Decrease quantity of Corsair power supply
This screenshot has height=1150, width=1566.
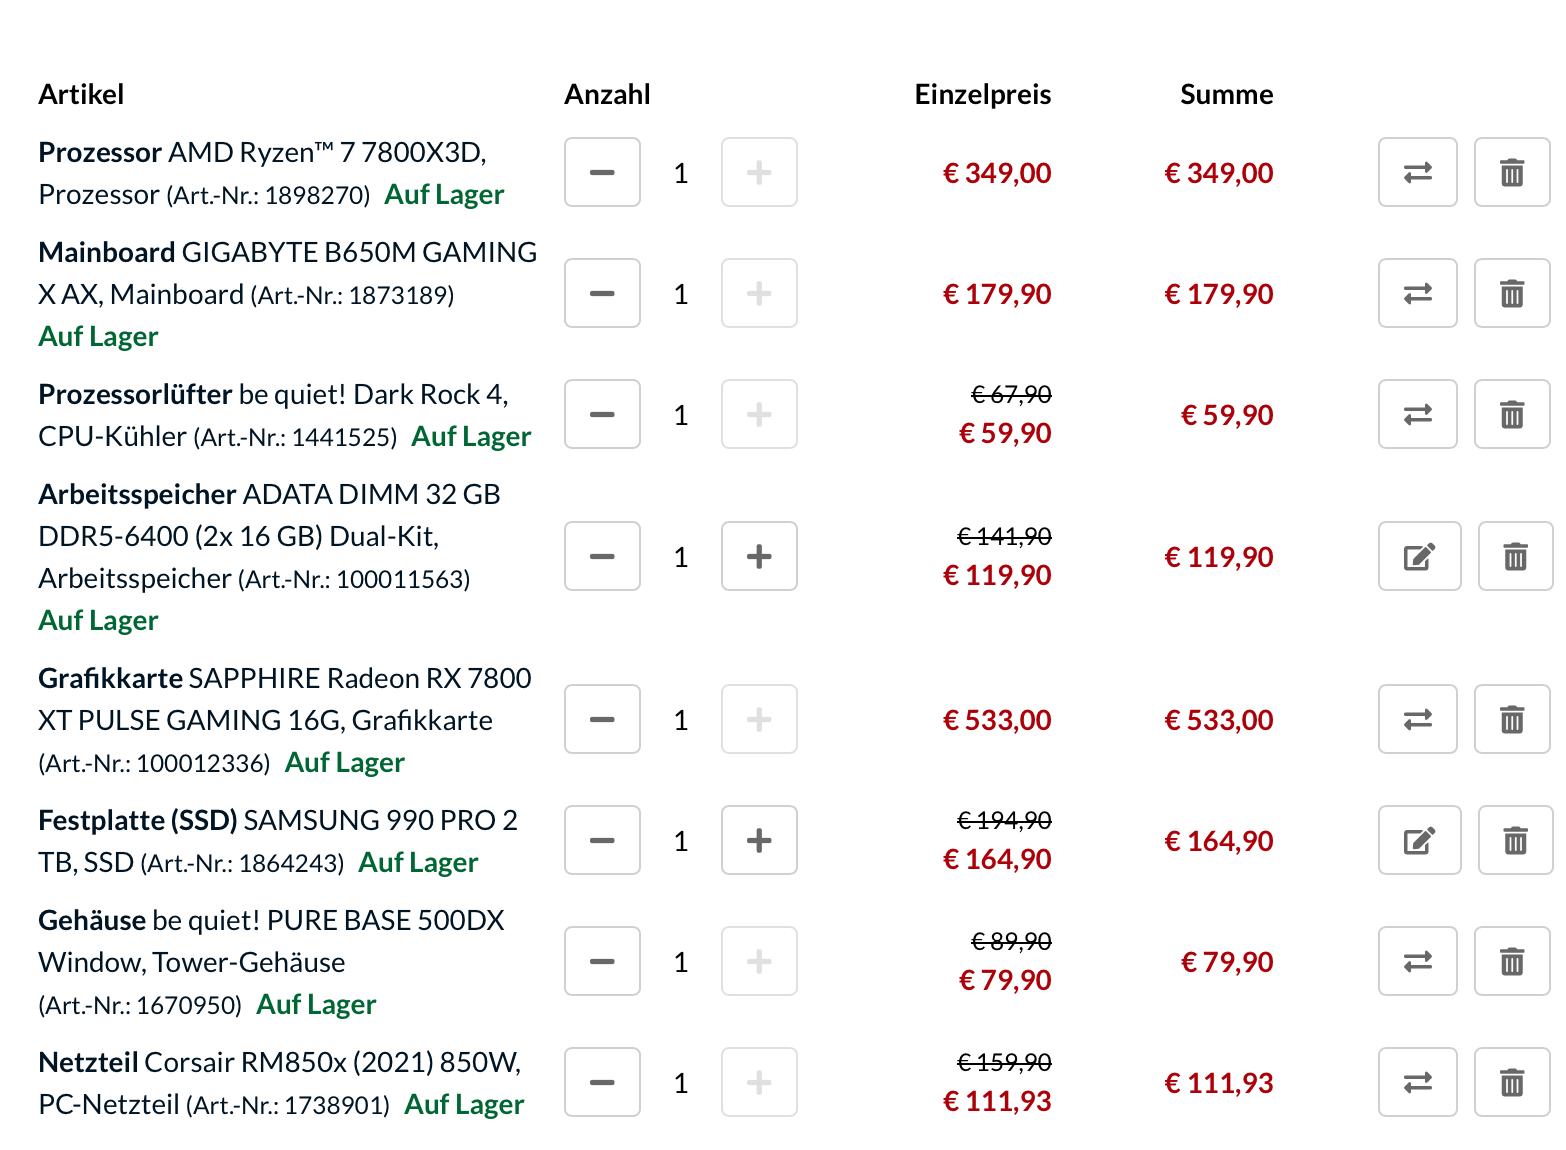click(x=602, y=1083)
